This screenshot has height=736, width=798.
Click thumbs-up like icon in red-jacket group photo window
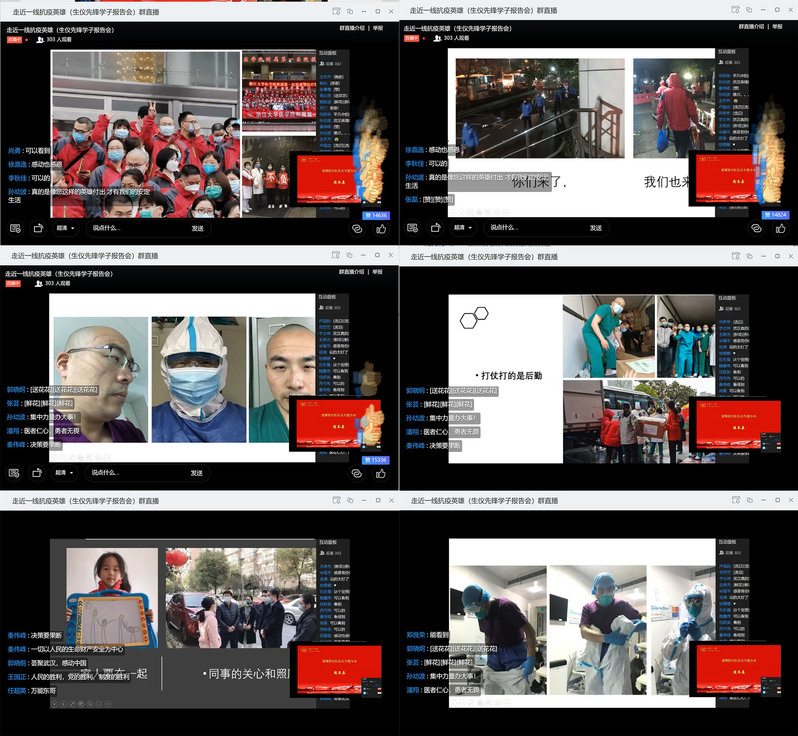pos(381,228)
